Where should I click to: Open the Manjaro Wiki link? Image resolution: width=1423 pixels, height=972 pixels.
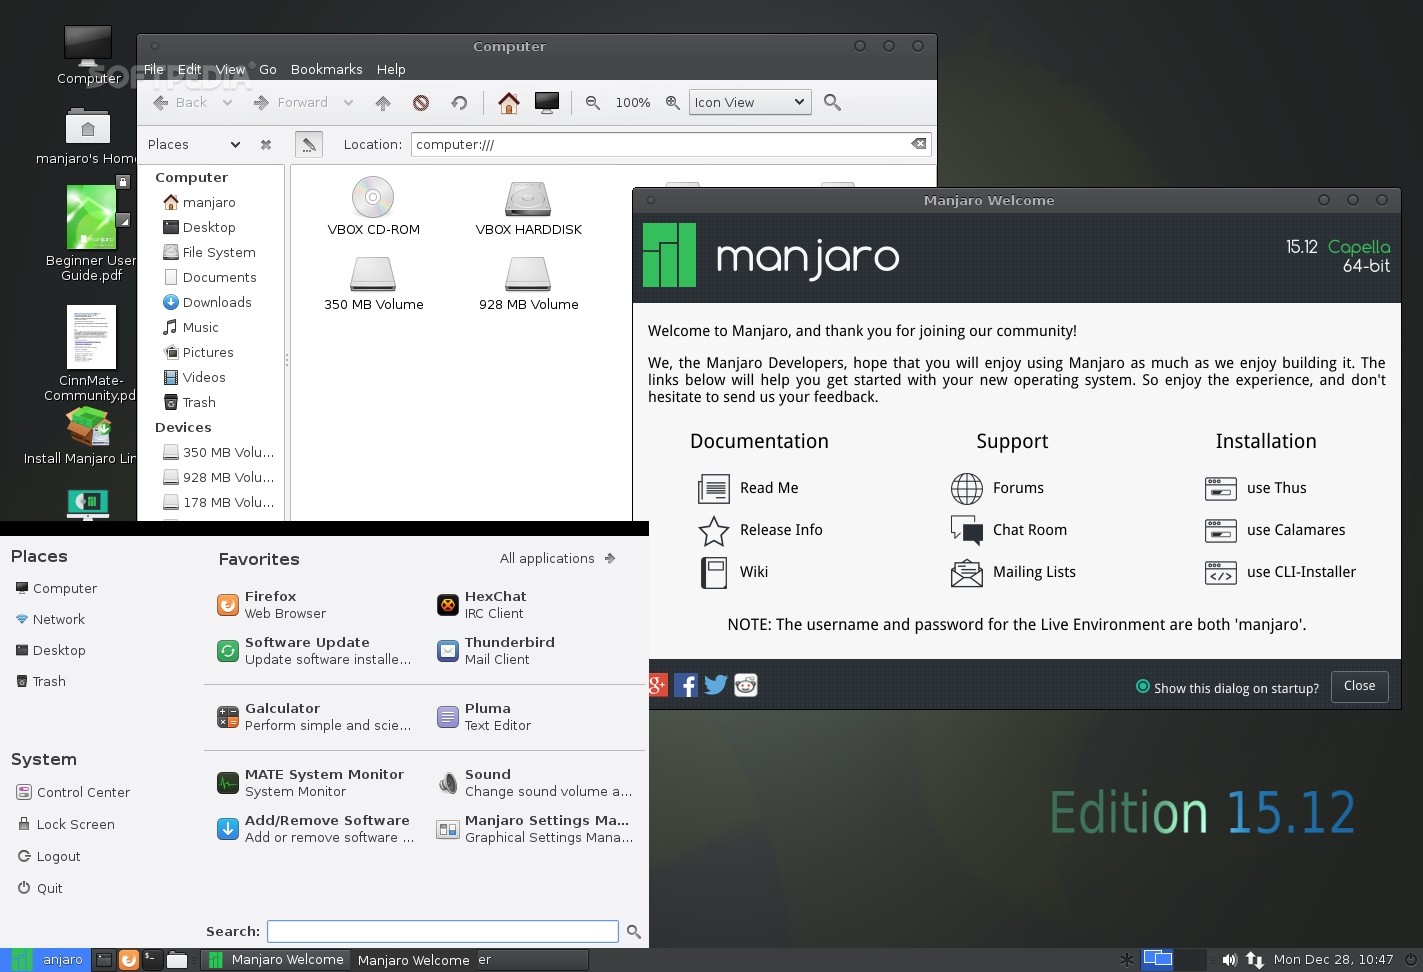click(734, 572)
